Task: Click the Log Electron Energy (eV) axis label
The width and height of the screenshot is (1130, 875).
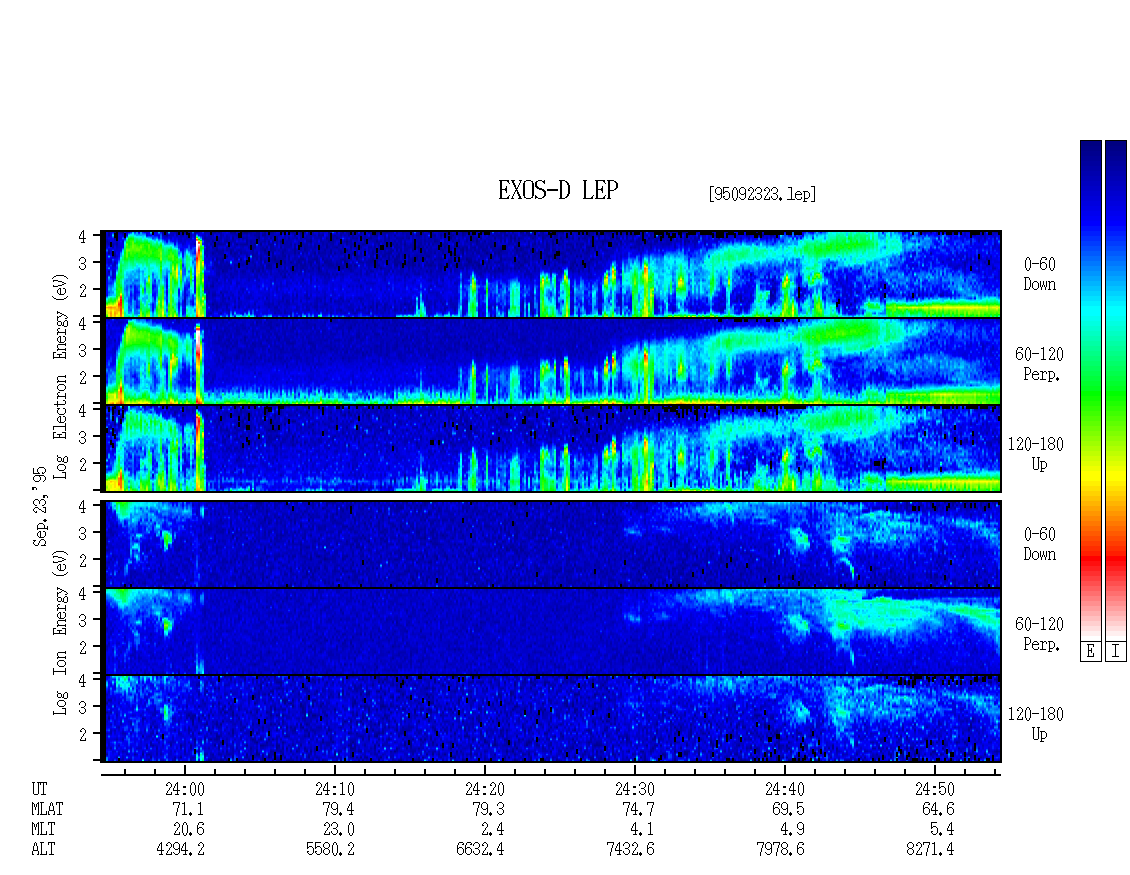Action: [x=61, y=376]
